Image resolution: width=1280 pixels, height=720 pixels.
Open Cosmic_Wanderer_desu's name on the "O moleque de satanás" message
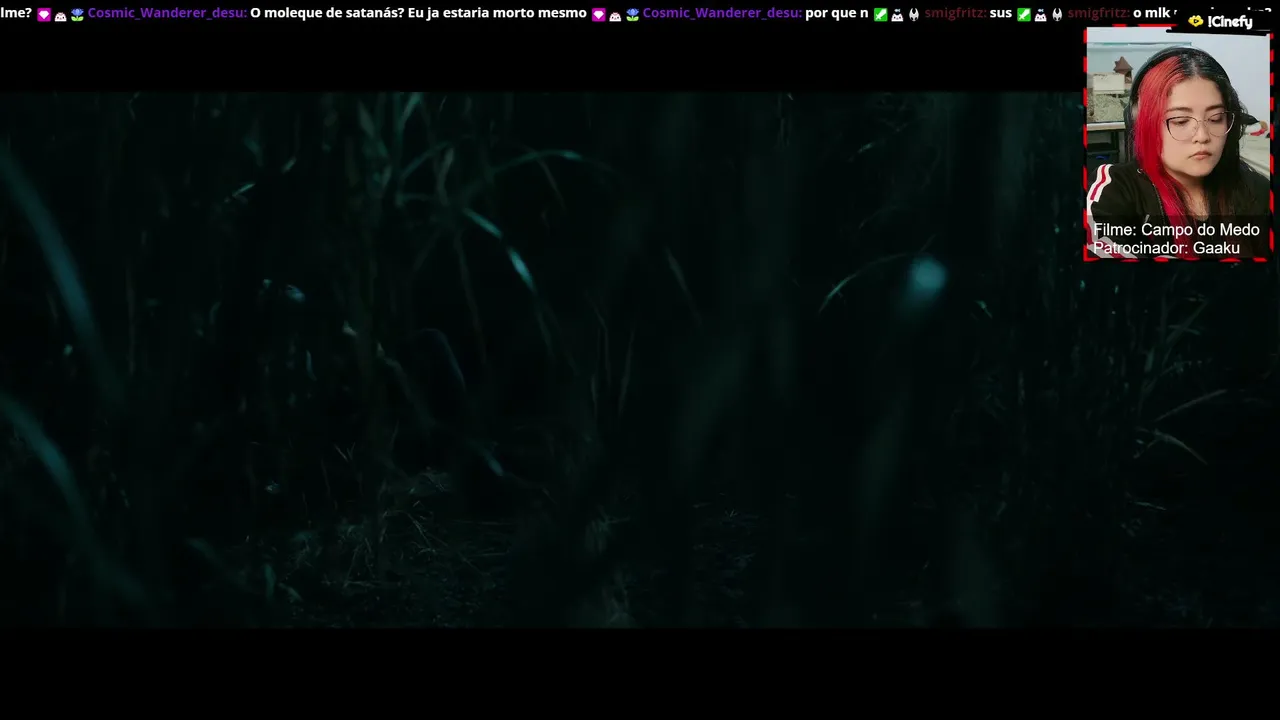click(167, 14)
